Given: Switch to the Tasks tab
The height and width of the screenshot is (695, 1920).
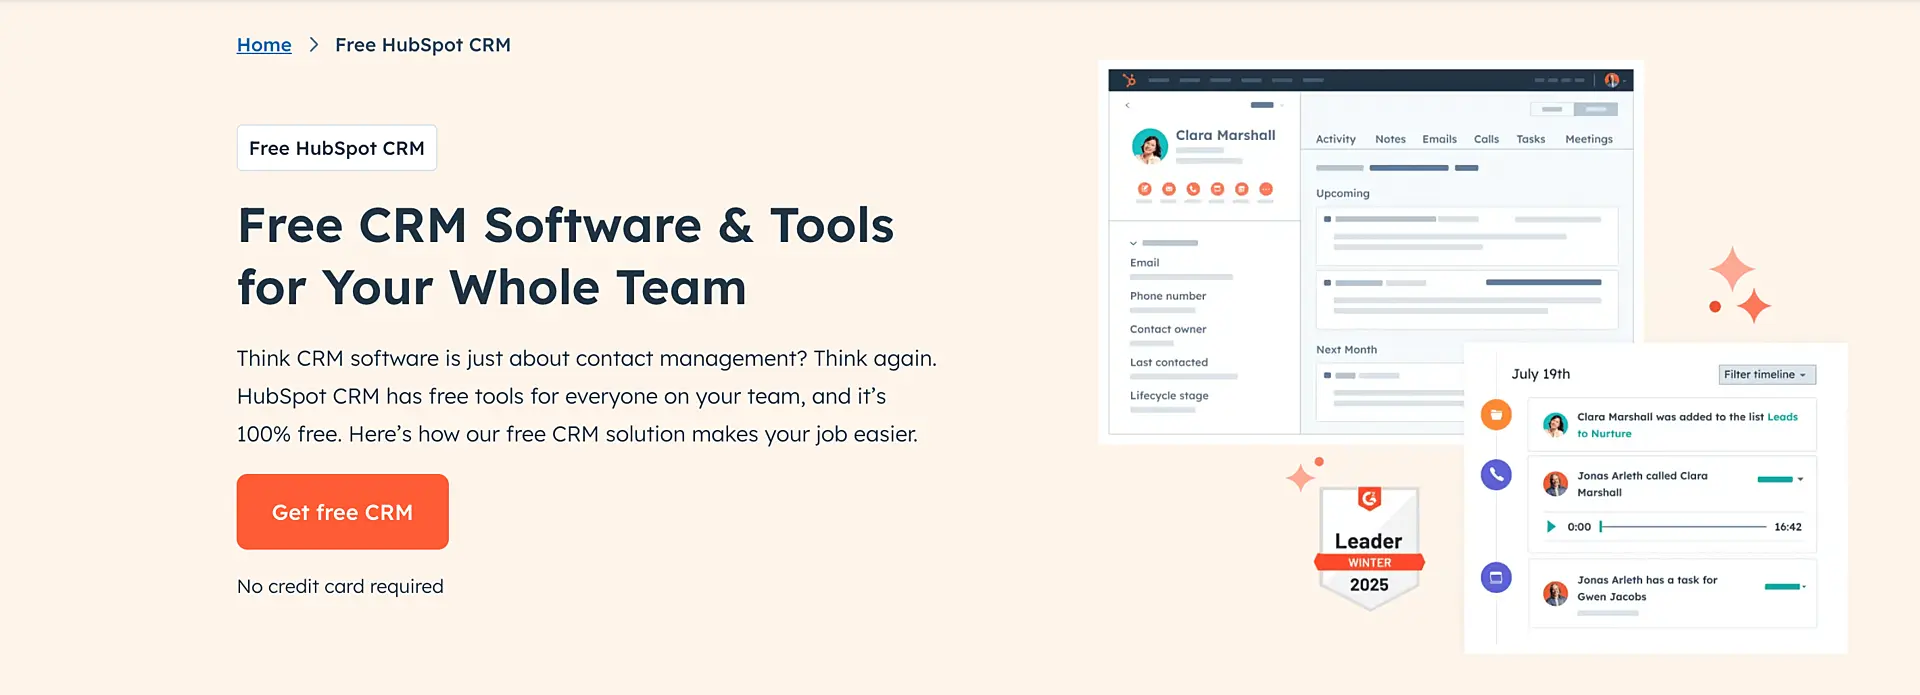Looking at the screenshot, I should 1531,139.
